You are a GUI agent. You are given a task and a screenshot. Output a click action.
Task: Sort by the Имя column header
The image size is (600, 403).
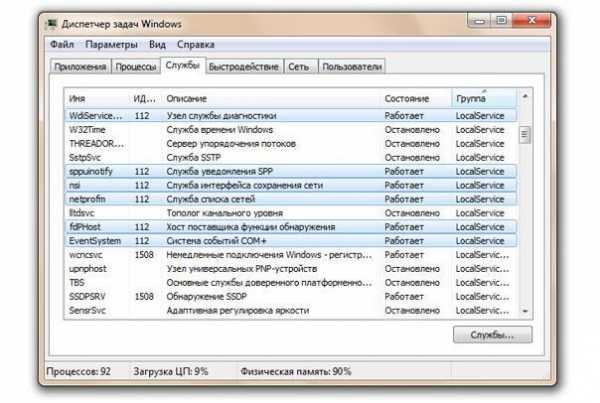(97, 98)
